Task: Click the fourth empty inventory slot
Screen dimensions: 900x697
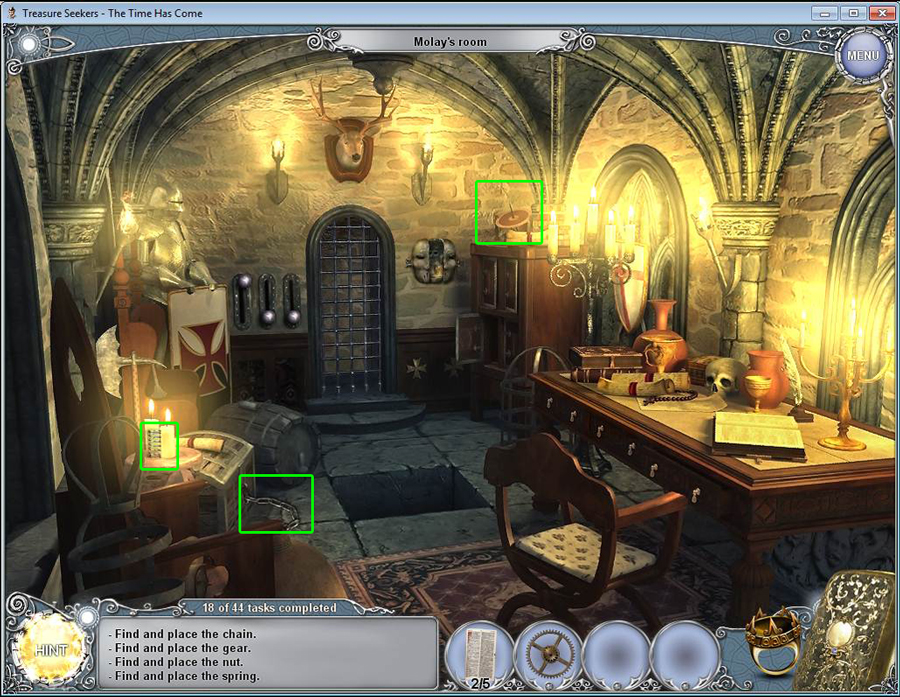Action: tap(684, 654)
